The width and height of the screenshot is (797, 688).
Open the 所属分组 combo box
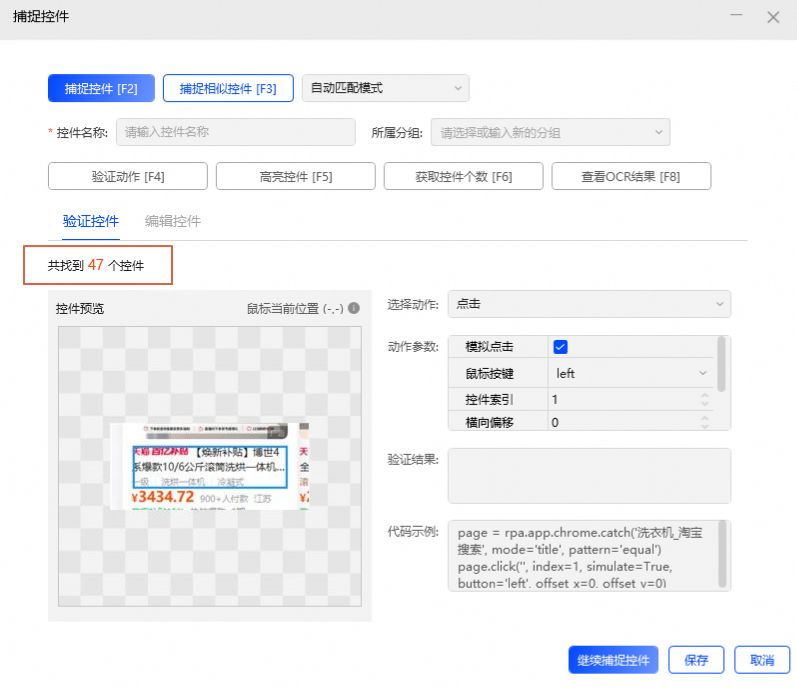pyautogui.click(x=550, y=133)
